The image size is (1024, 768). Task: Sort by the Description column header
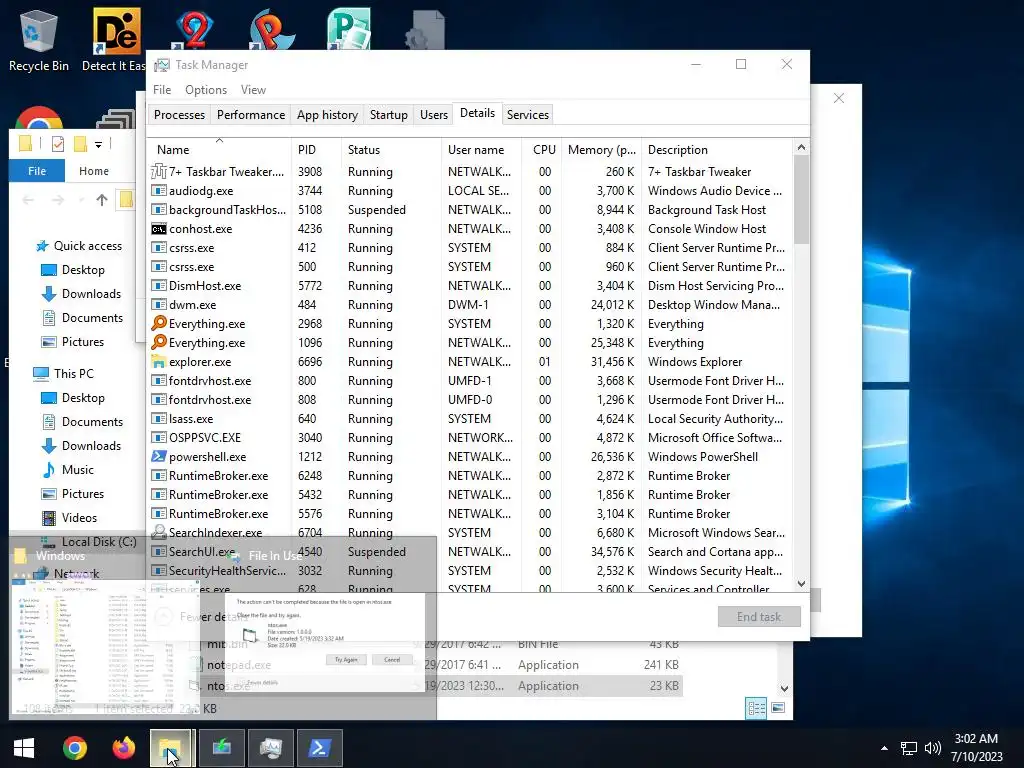click(x=716, y=150)
